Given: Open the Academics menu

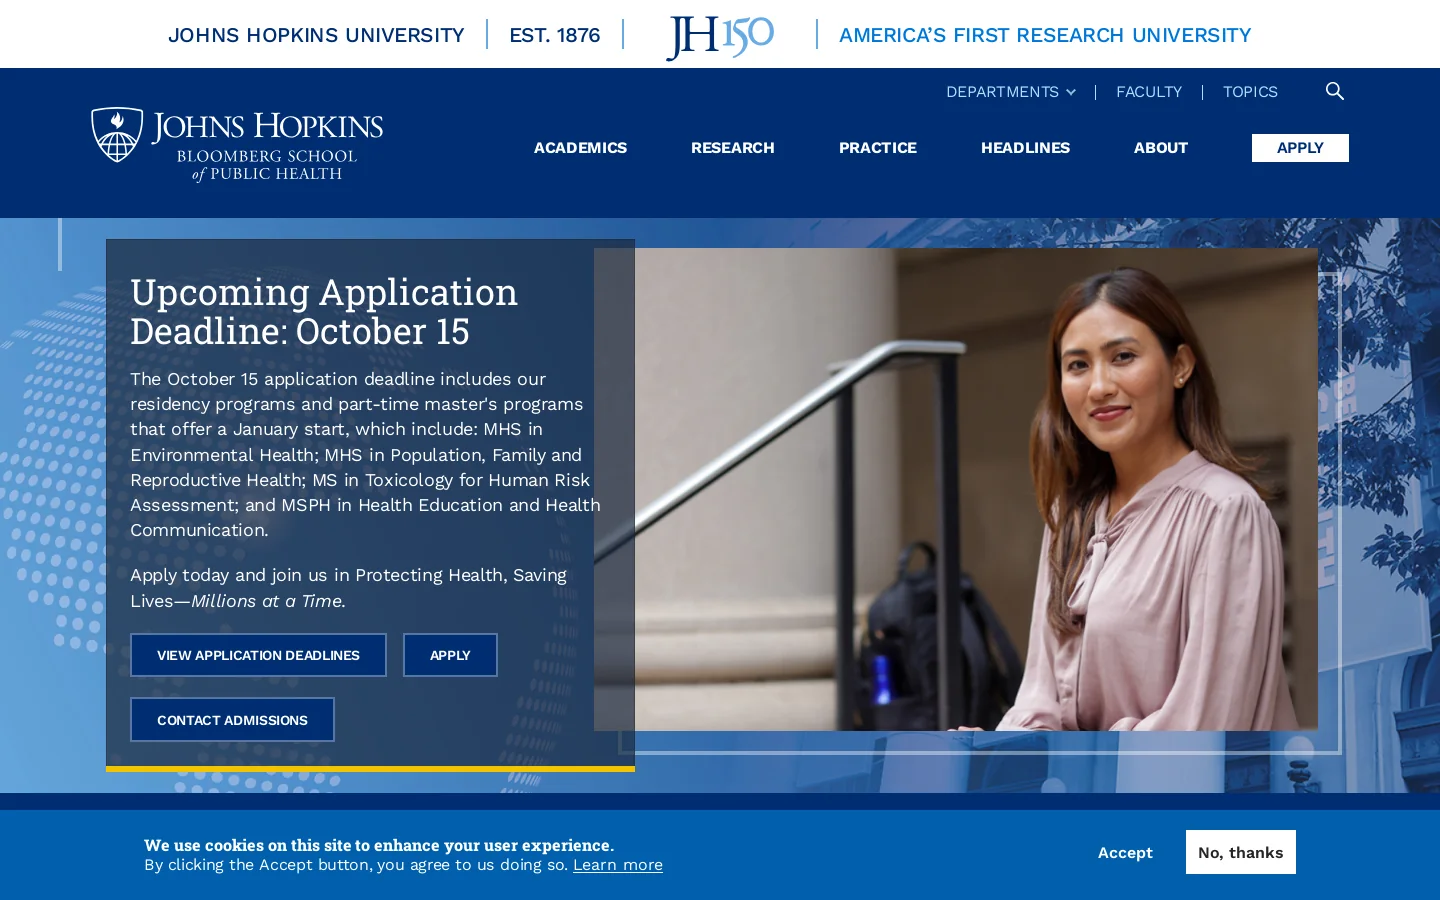Looking at the screenshot, I should 580,148.
